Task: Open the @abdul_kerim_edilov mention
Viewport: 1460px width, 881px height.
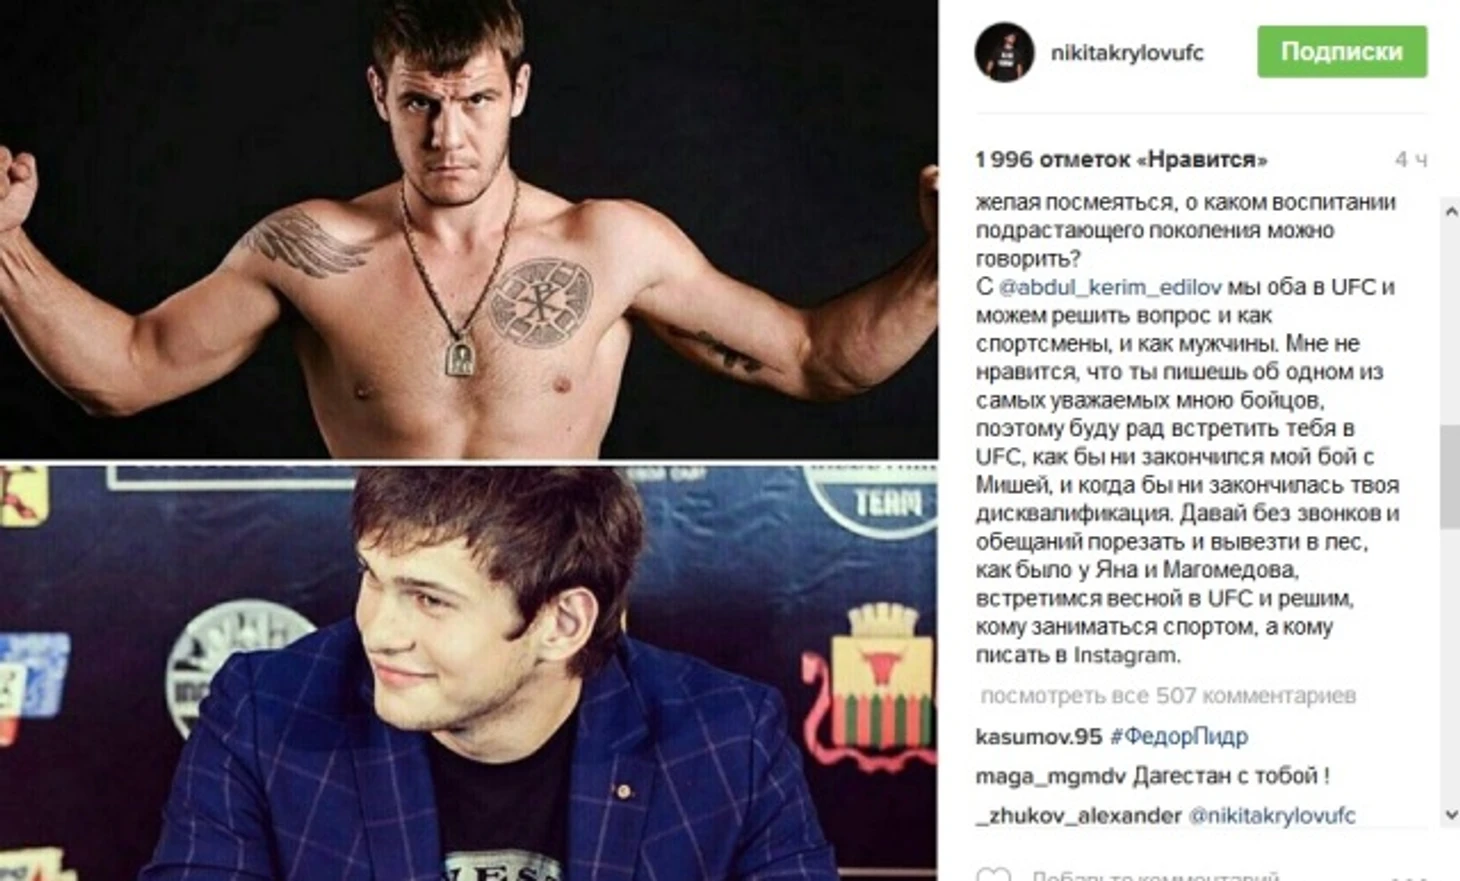Action: [x=1110, y=287]
